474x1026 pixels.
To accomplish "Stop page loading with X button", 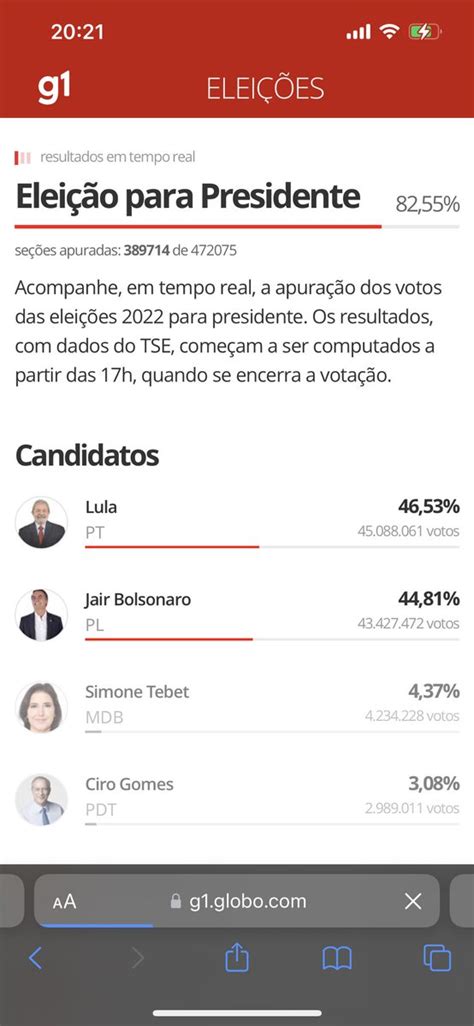I will pos(413,902).
